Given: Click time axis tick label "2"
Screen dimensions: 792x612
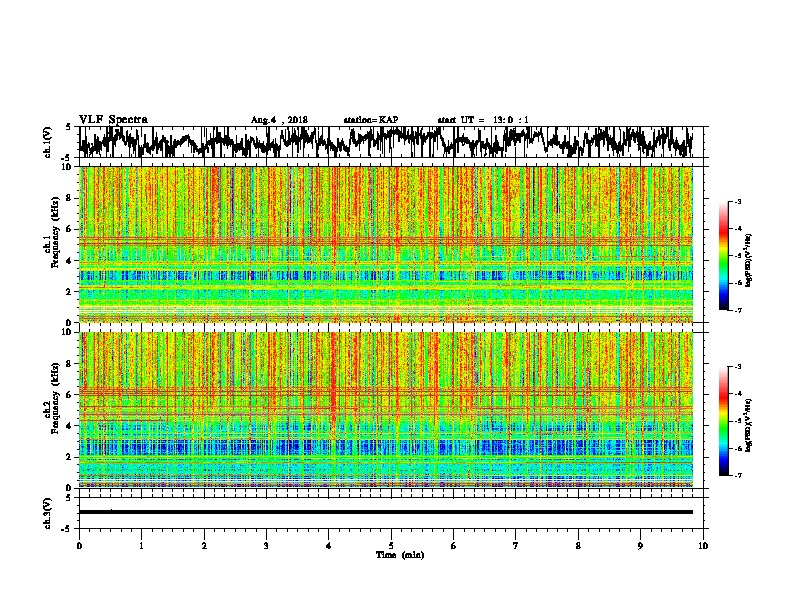Looking at the screenshot, I should pyautogui.click(x=204, y=546).
